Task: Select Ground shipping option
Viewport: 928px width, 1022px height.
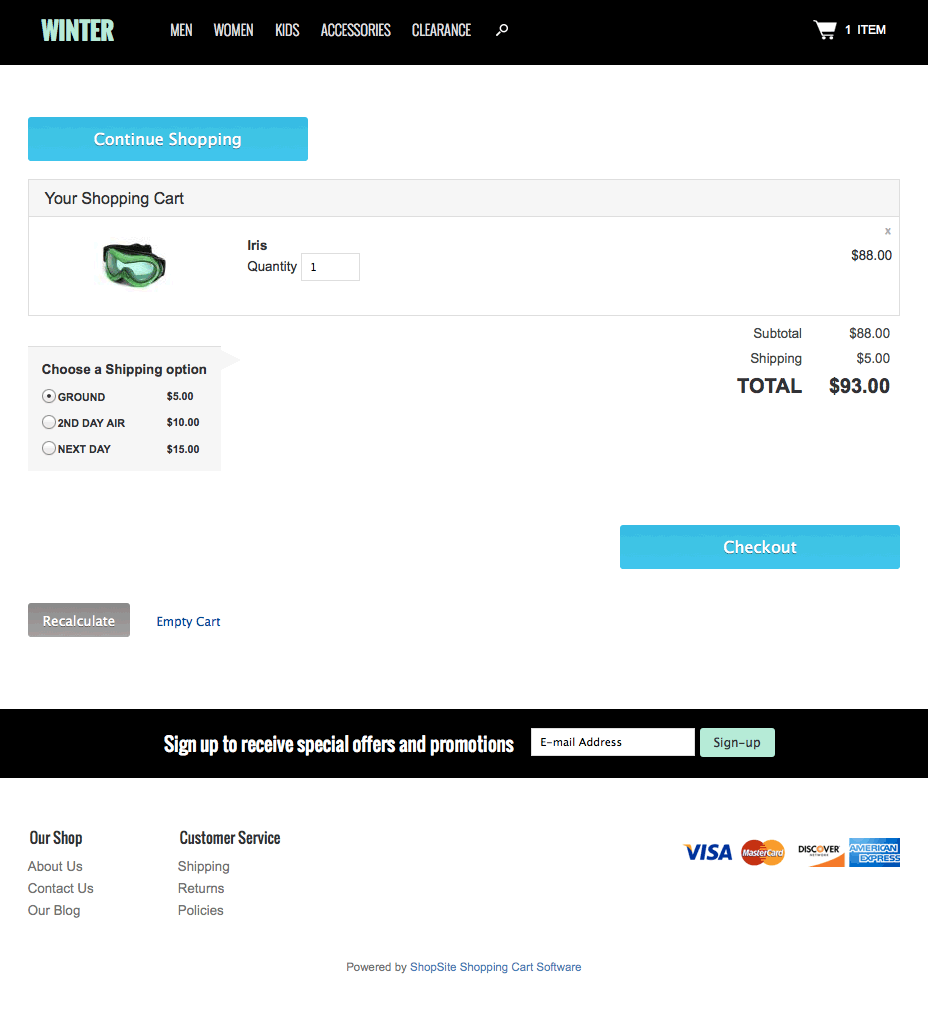Action: click(x=49, y=396)
